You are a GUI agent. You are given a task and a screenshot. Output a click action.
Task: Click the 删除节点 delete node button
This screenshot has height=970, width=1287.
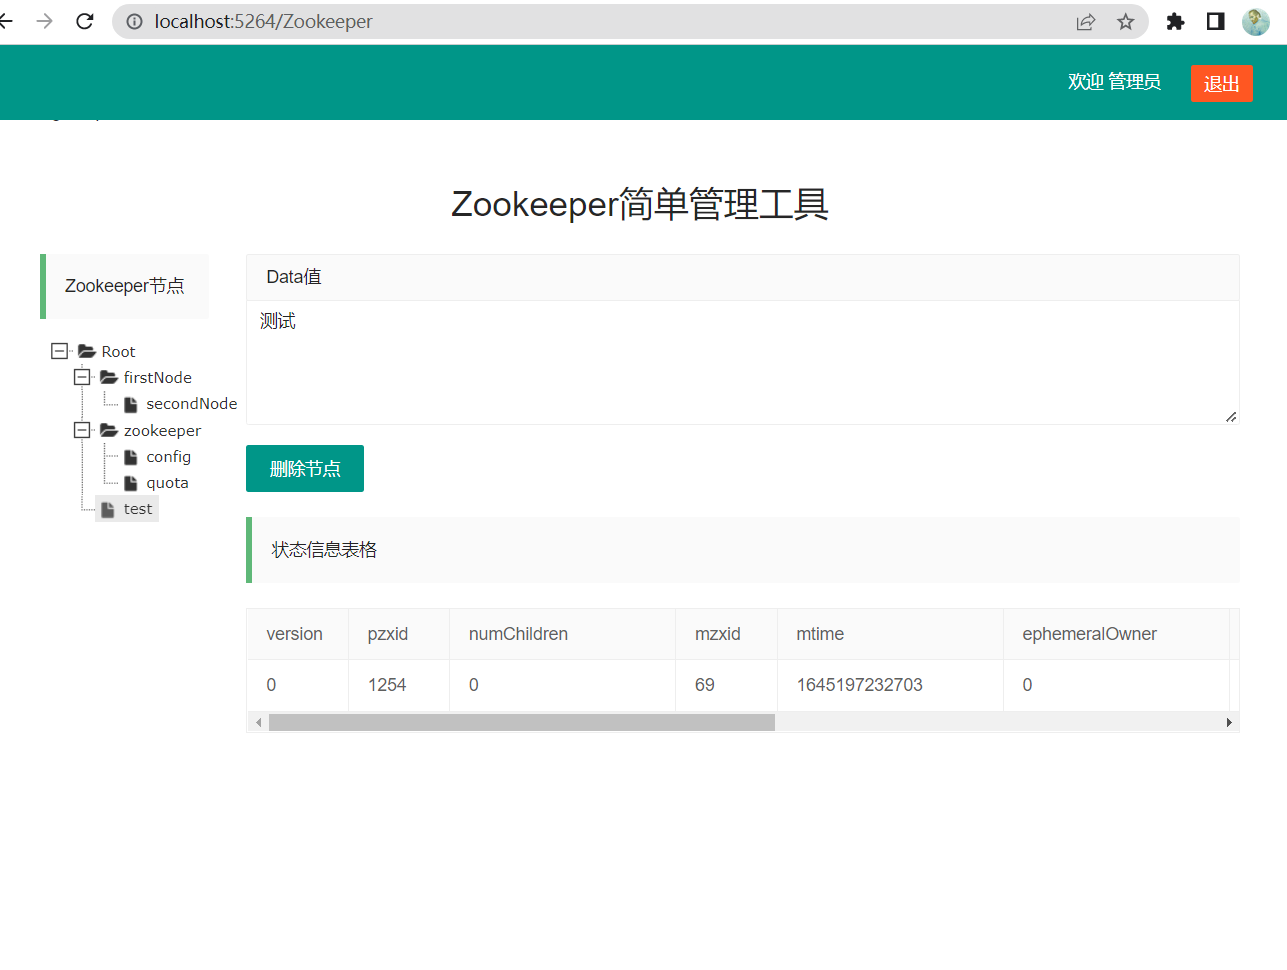tap(305, 468)
